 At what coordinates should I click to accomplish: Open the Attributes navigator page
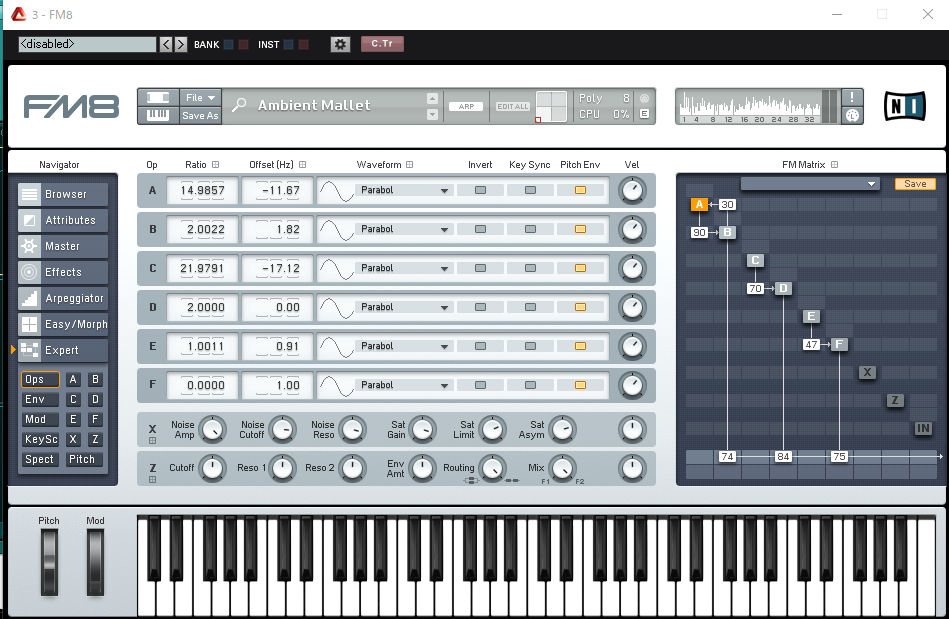tap(63, 220)
